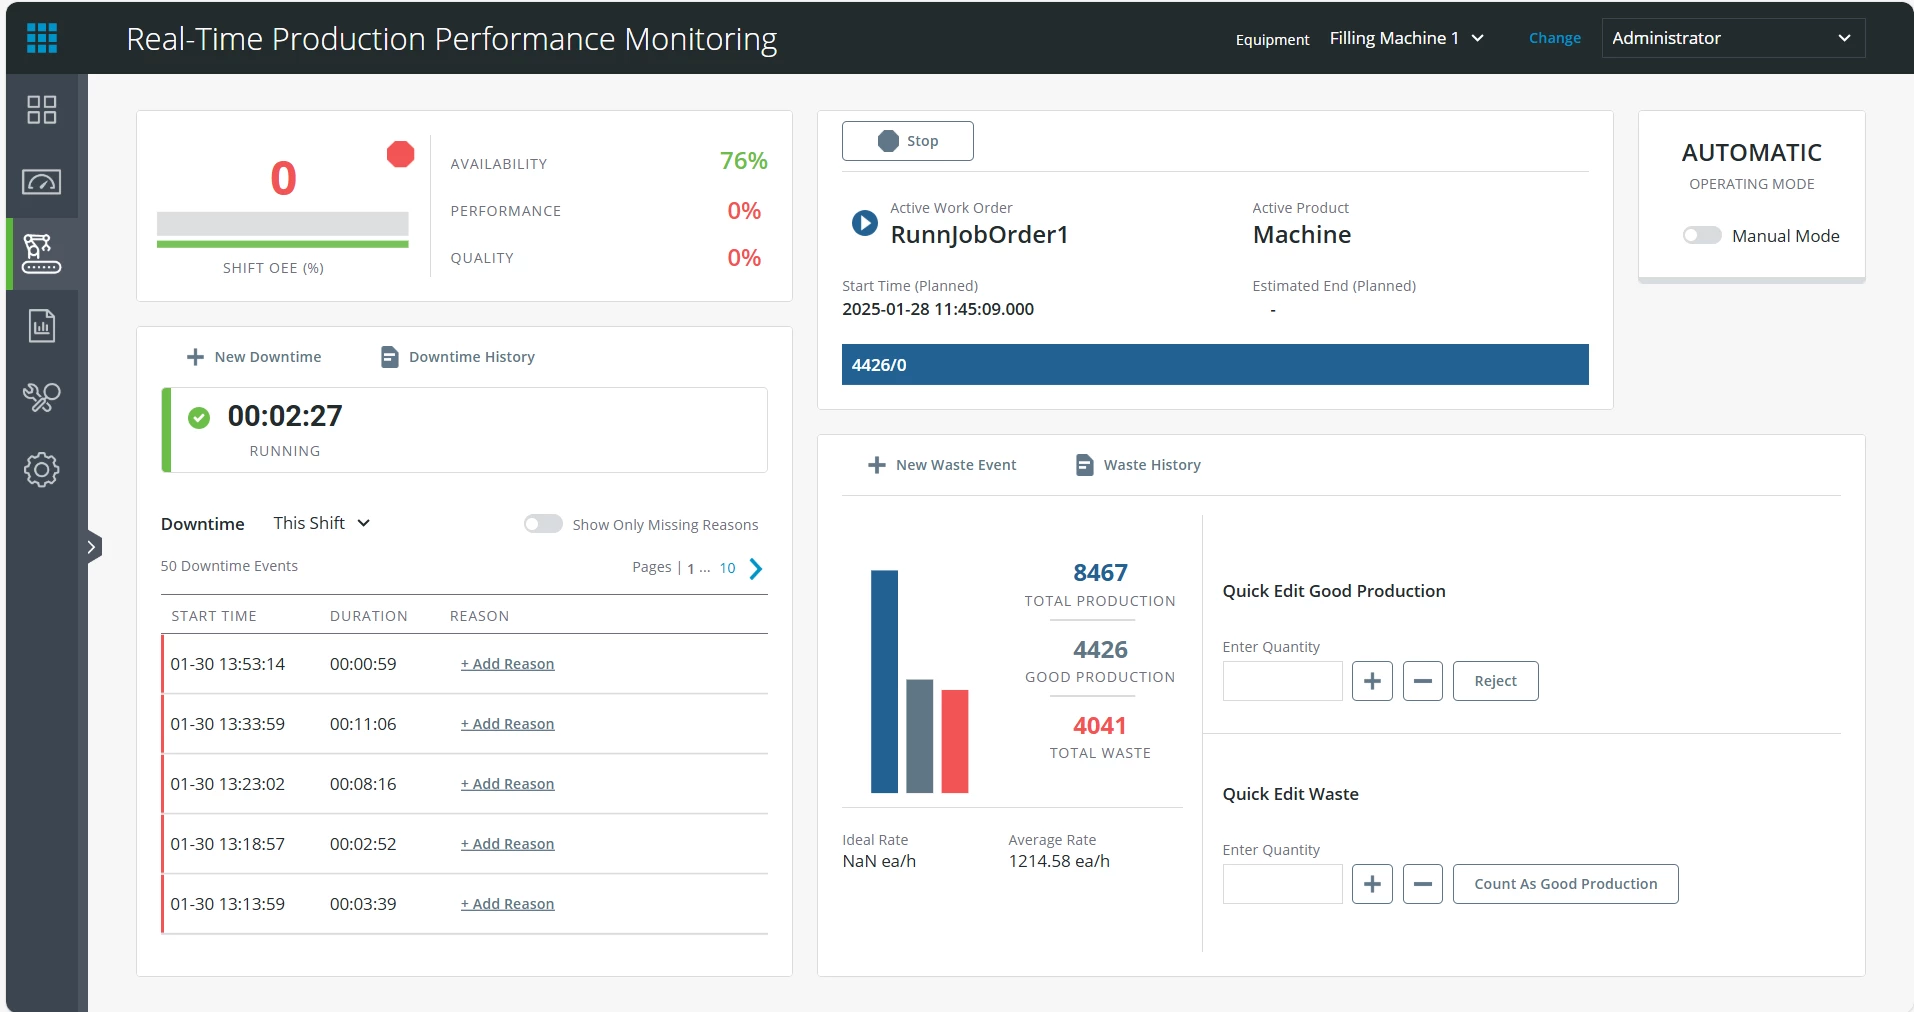Image resolution: width=1914 pixels, height=1012 pixels.
Task: Increase waste quantity with plus button
Action: tap(1372, 884)
